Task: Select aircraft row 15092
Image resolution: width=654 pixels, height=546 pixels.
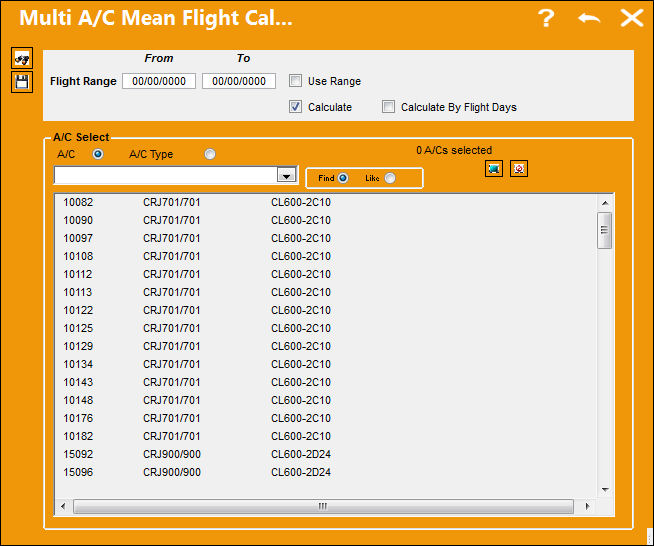Action: [x=325, y=454]
